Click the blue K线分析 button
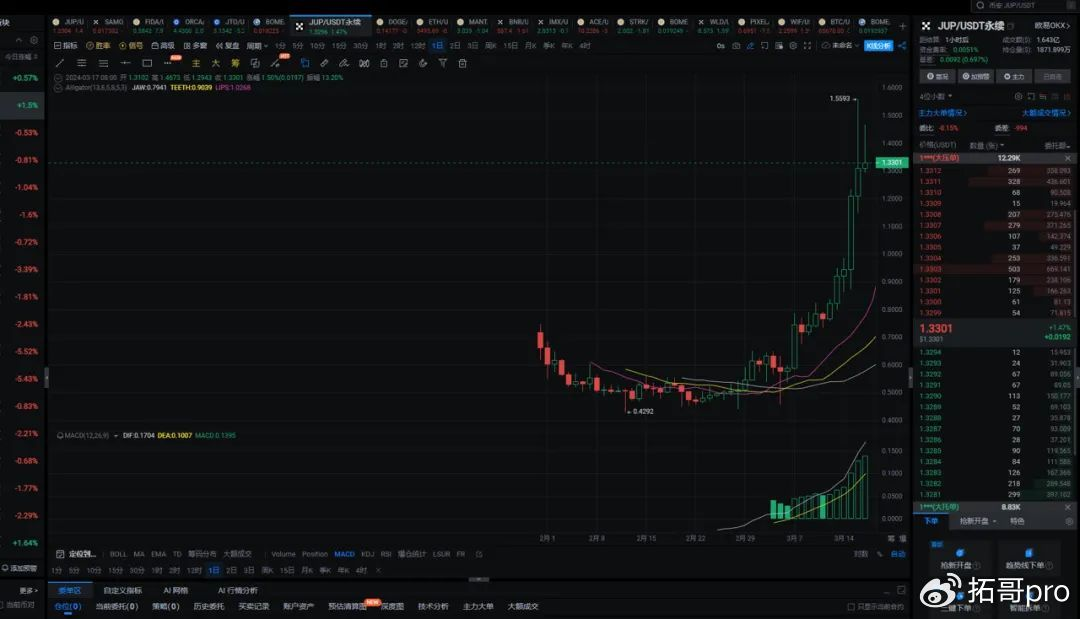The width and height of the screenshot is (1080, 619). (x=878, y=46)
